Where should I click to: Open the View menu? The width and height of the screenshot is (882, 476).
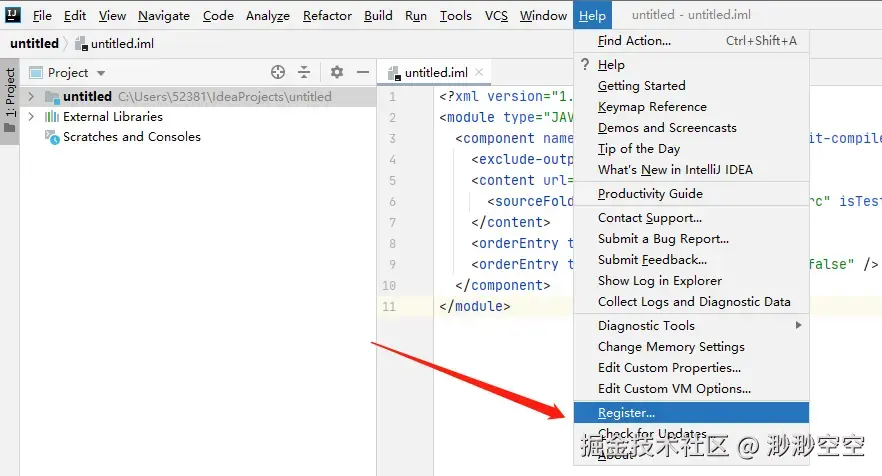pyautogui.click(x=112, y=16)
